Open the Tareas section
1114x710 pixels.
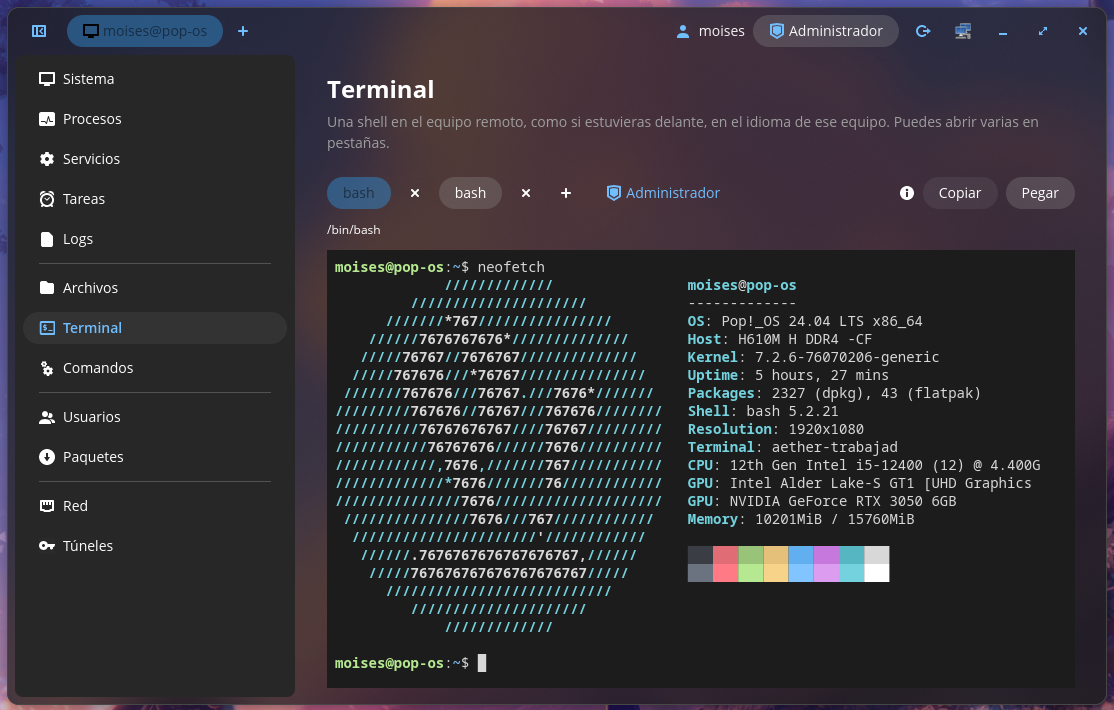[x=155, y=199]
